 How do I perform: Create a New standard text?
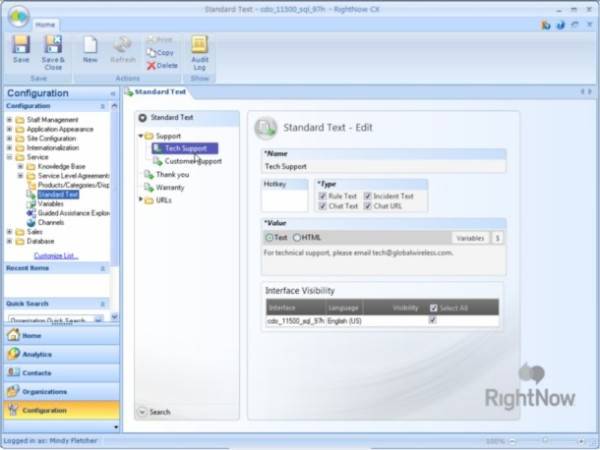(90, 49)
